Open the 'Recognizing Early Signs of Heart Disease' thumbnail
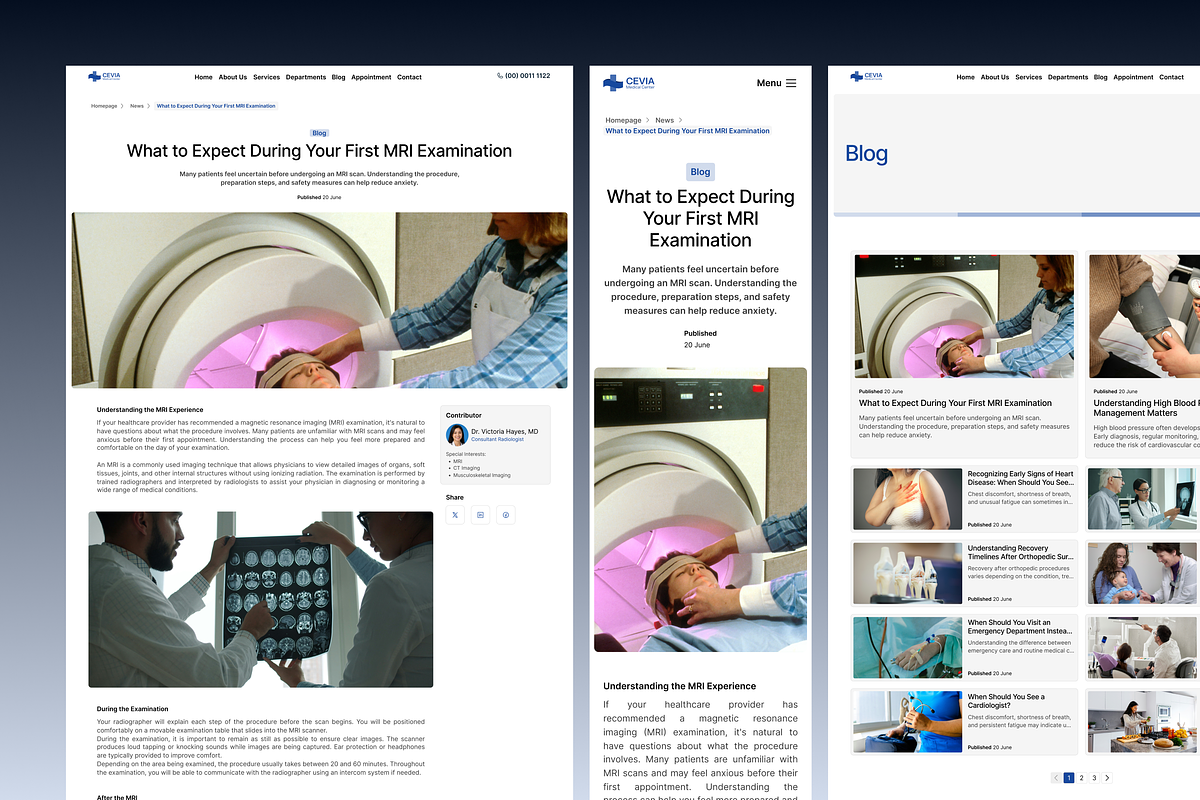 908,499
